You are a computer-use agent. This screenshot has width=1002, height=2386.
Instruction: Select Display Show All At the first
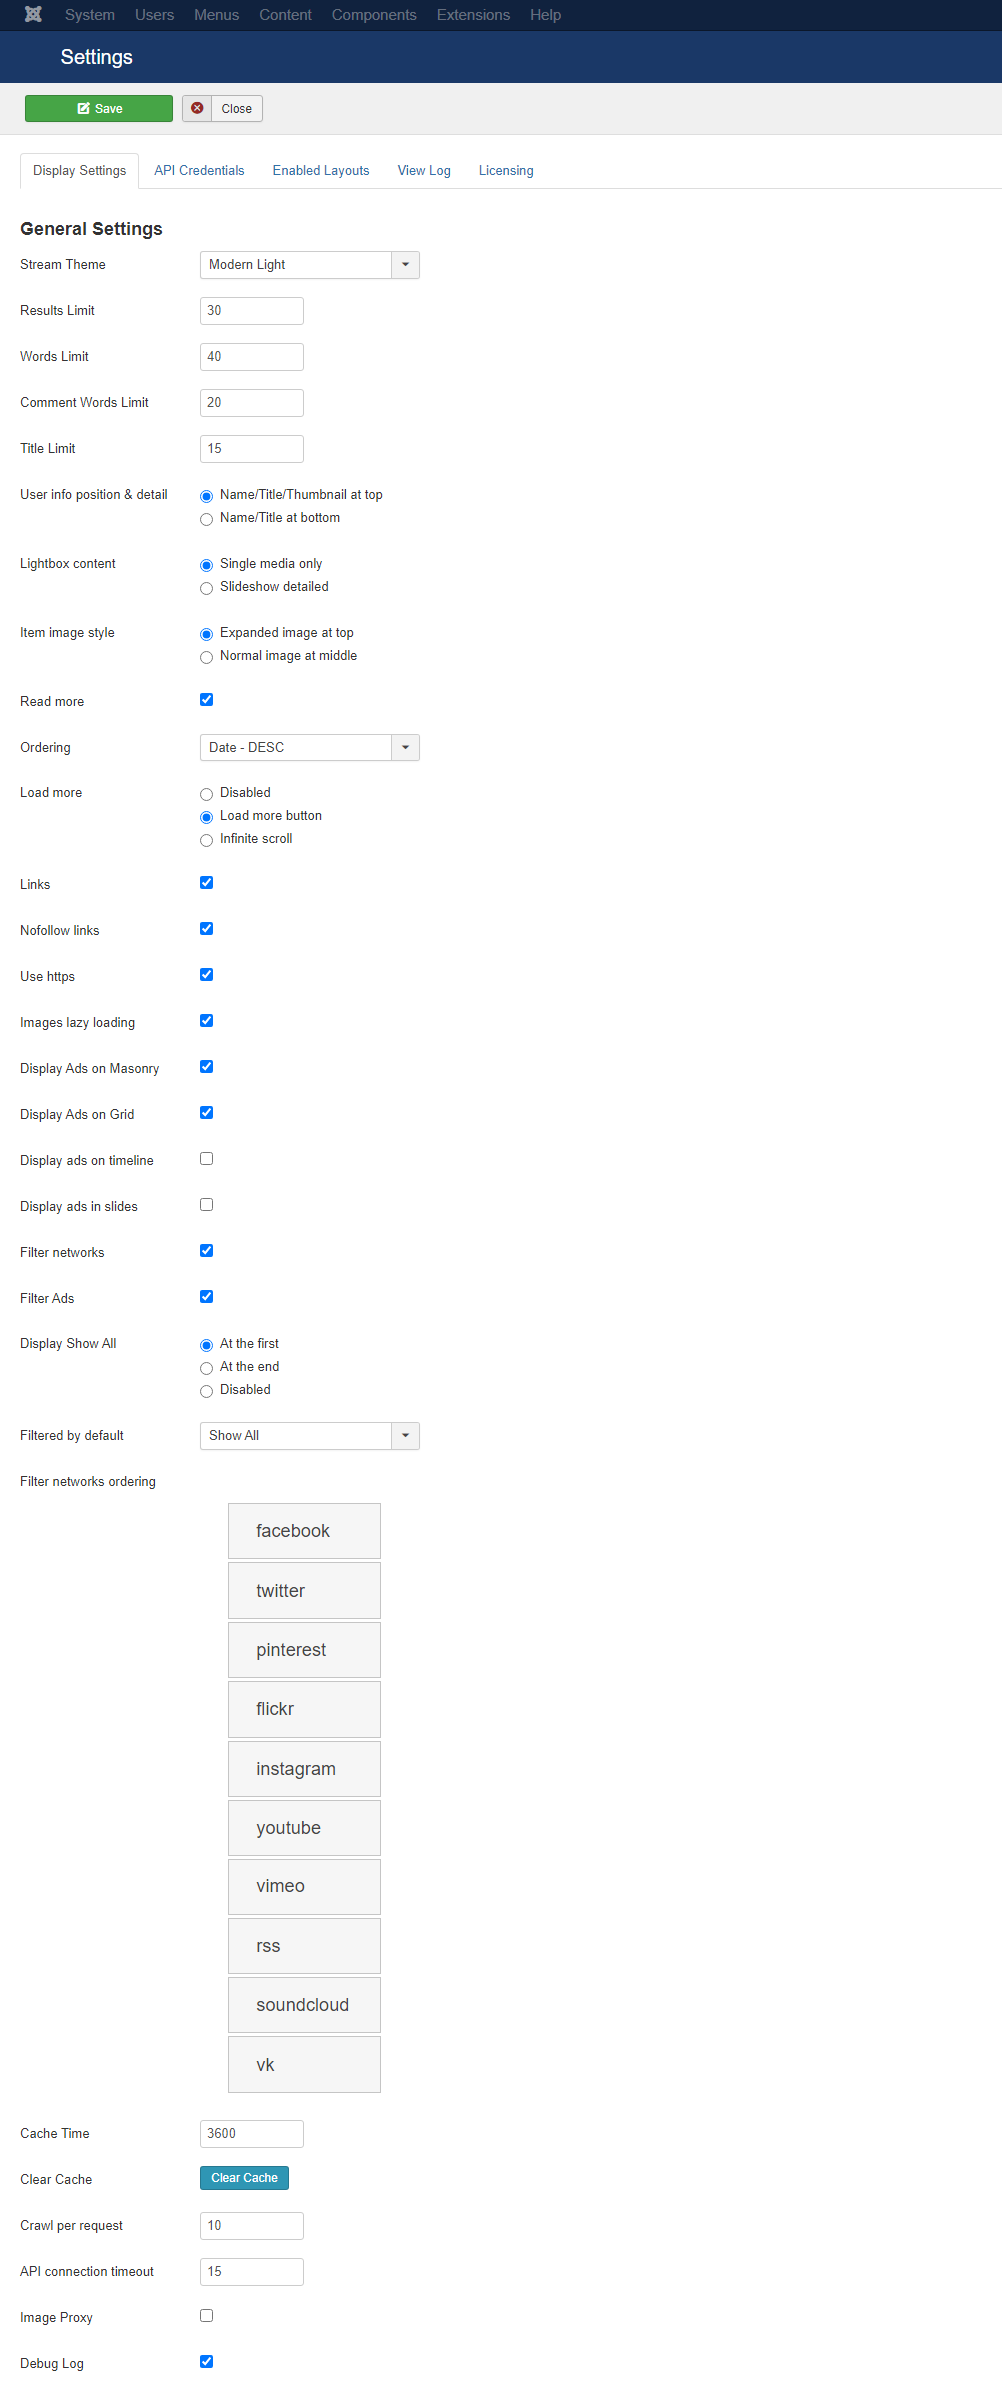pyautogui.click(x=207, y=1345)
